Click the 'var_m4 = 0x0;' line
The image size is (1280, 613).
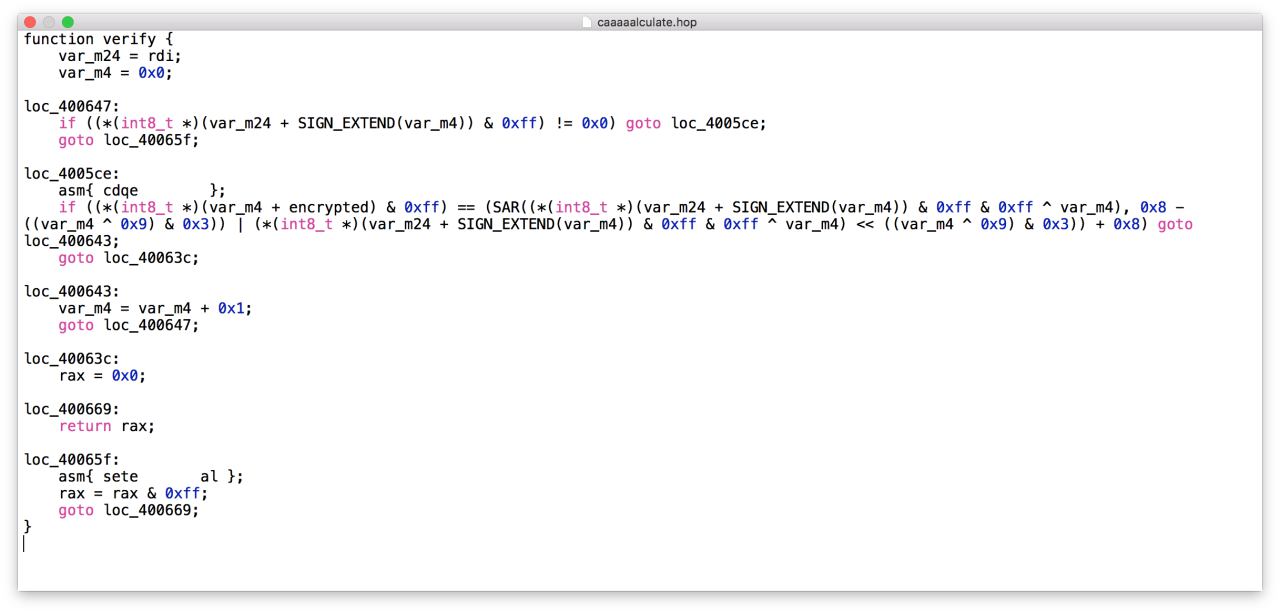116,73
